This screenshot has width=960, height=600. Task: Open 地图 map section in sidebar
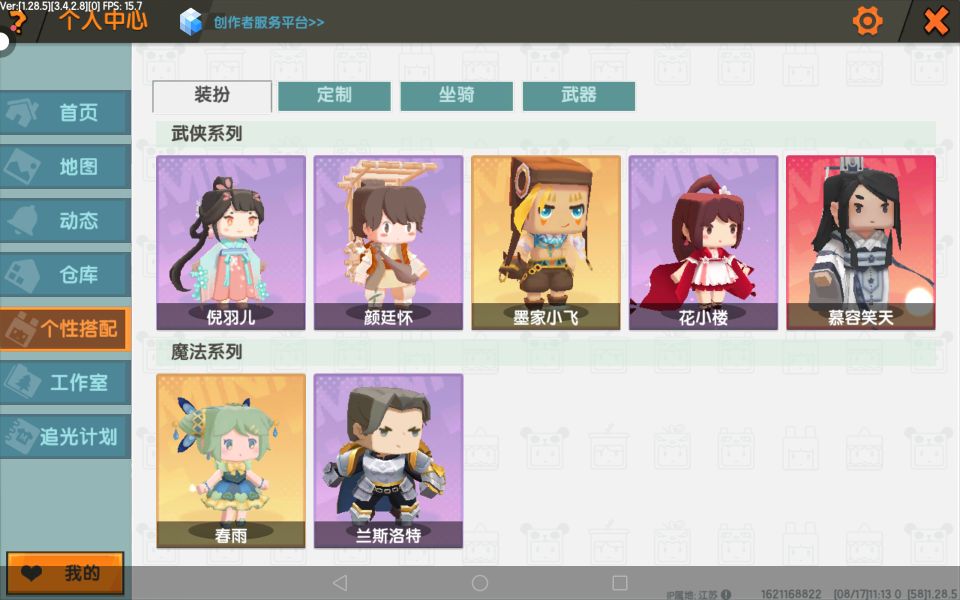66,167
